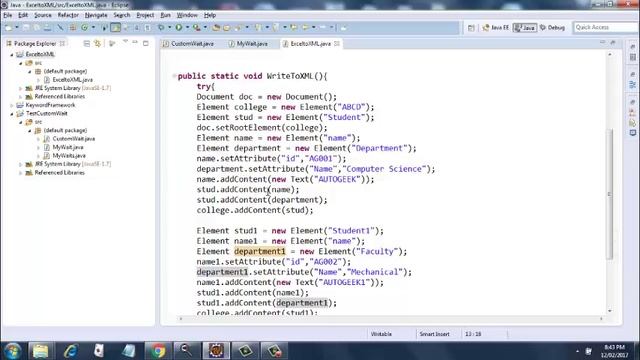Screen dimensions: 640x360
Task: Minimize the Package Explorer panel
Action: point(135,42)
